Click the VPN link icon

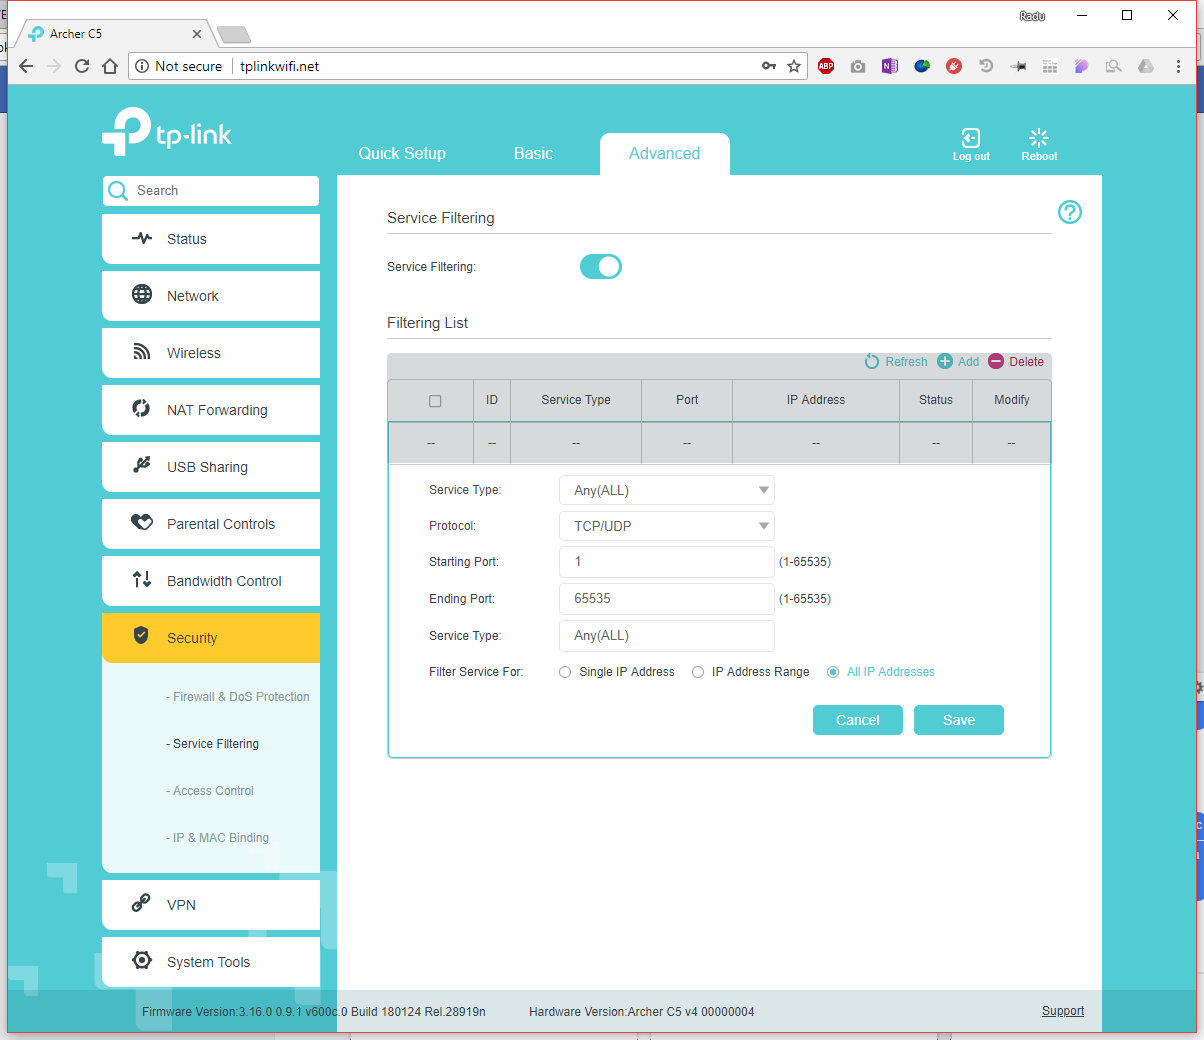[x=142, y=904]
